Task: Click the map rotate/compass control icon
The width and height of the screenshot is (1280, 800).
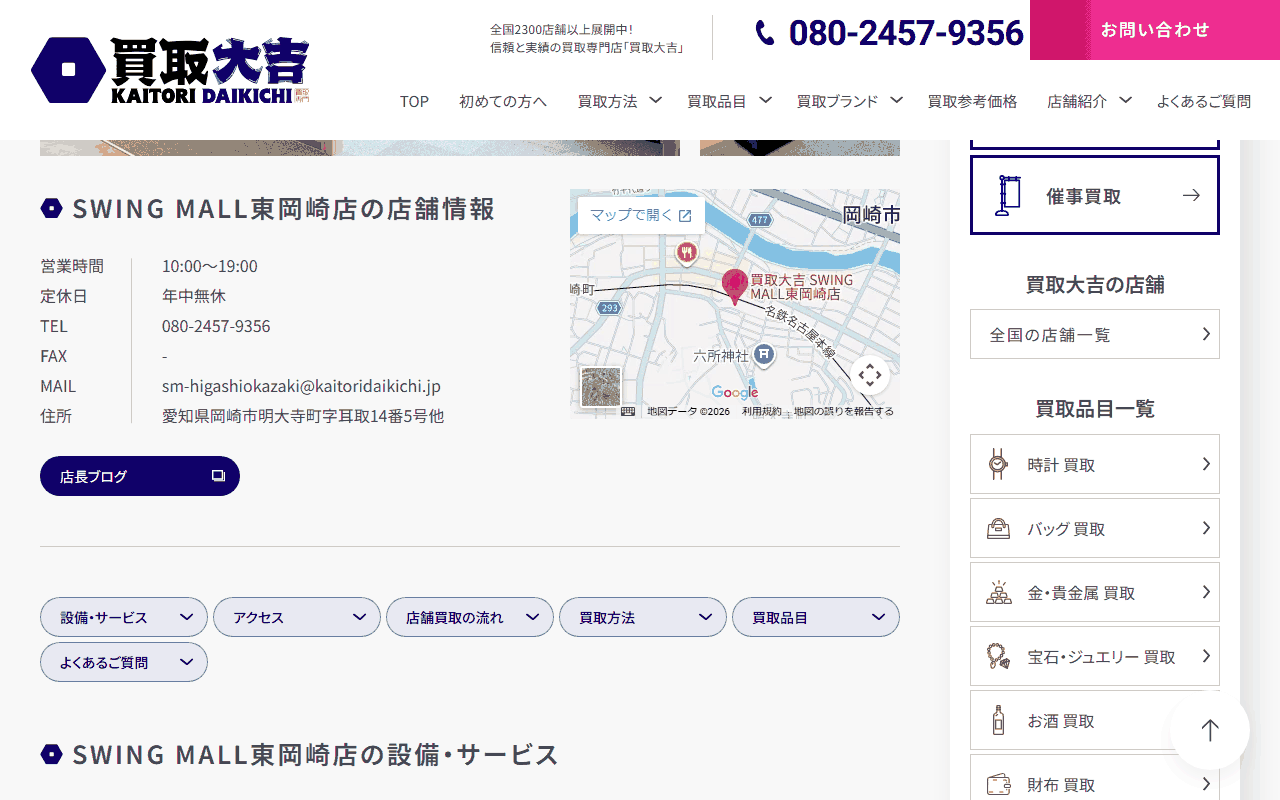Action: tap(870, 375)
